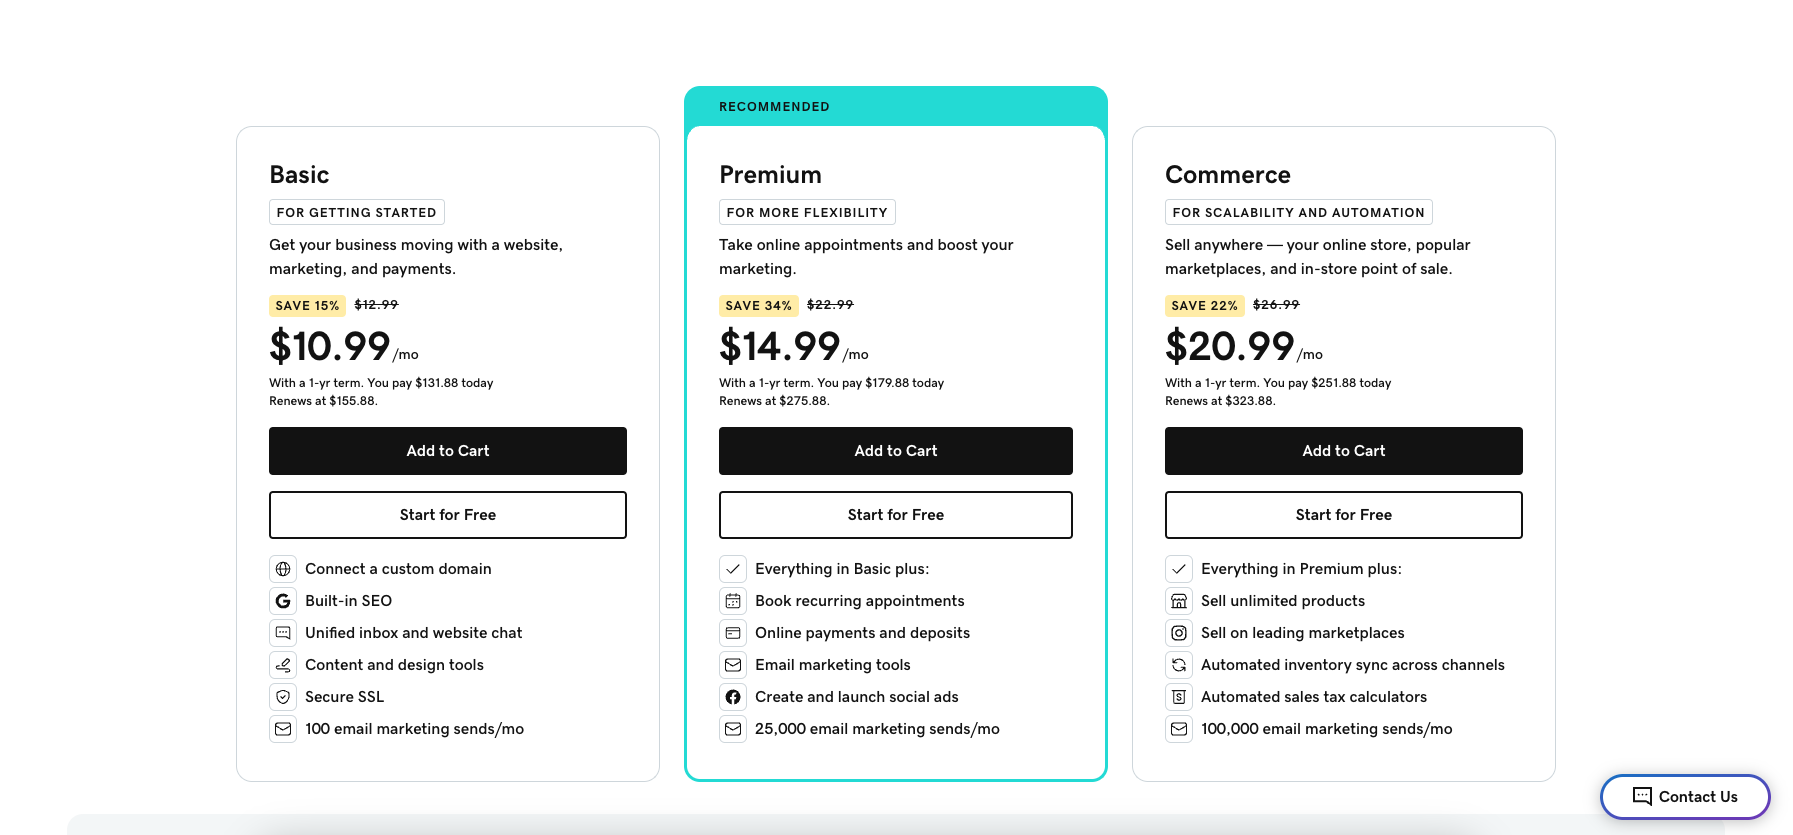The height and width of the screenshot is (835, 1793).
Task: Click the calendar icon beside Book recurring appointments
Action: (733, 600)
